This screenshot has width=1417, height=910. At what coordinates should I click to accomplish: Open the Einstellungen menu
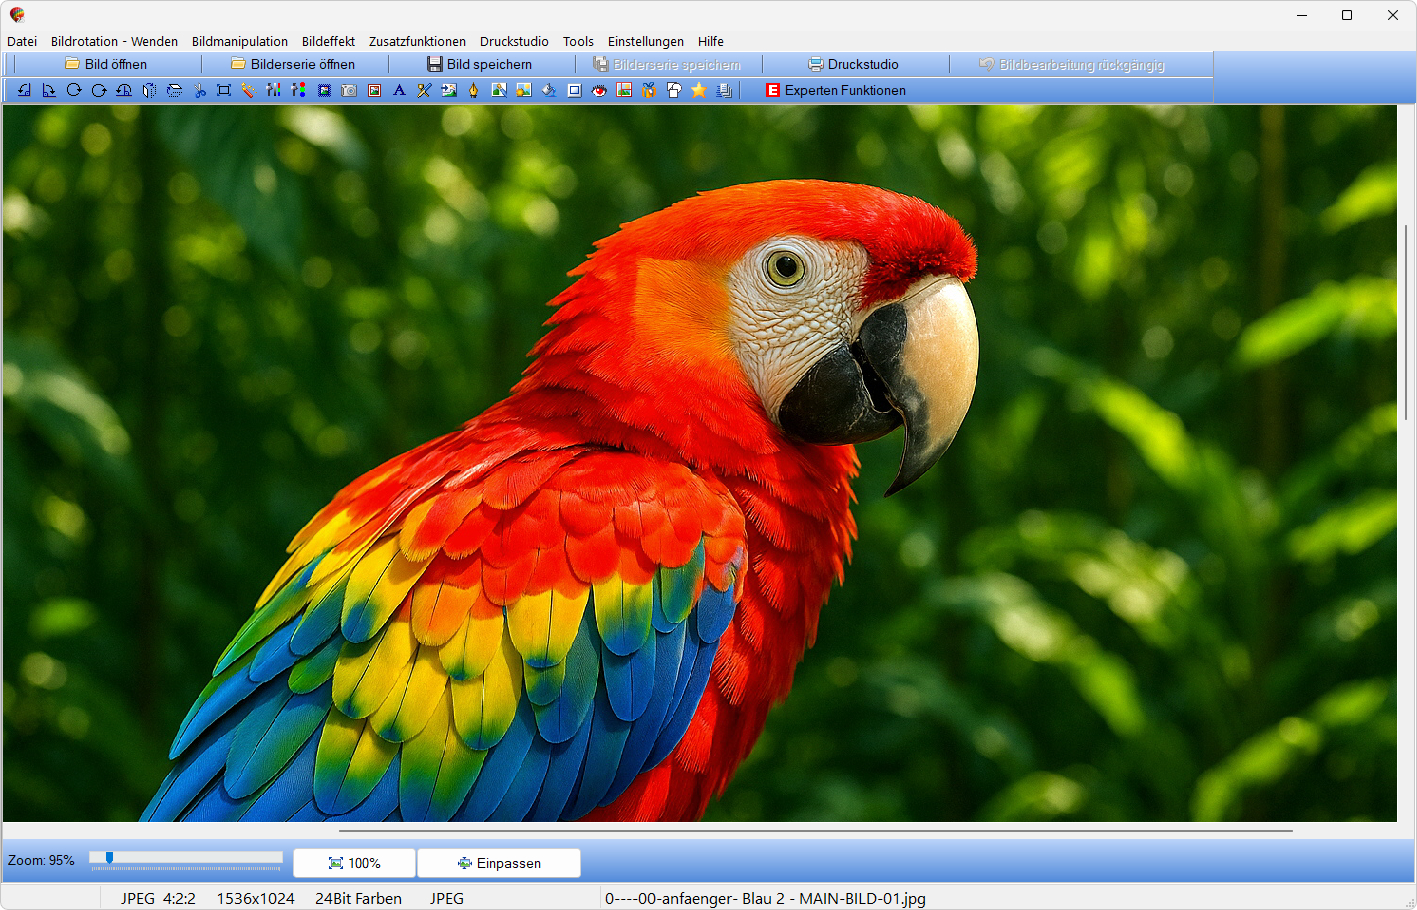pyautogui.click(x=645, y=41)
